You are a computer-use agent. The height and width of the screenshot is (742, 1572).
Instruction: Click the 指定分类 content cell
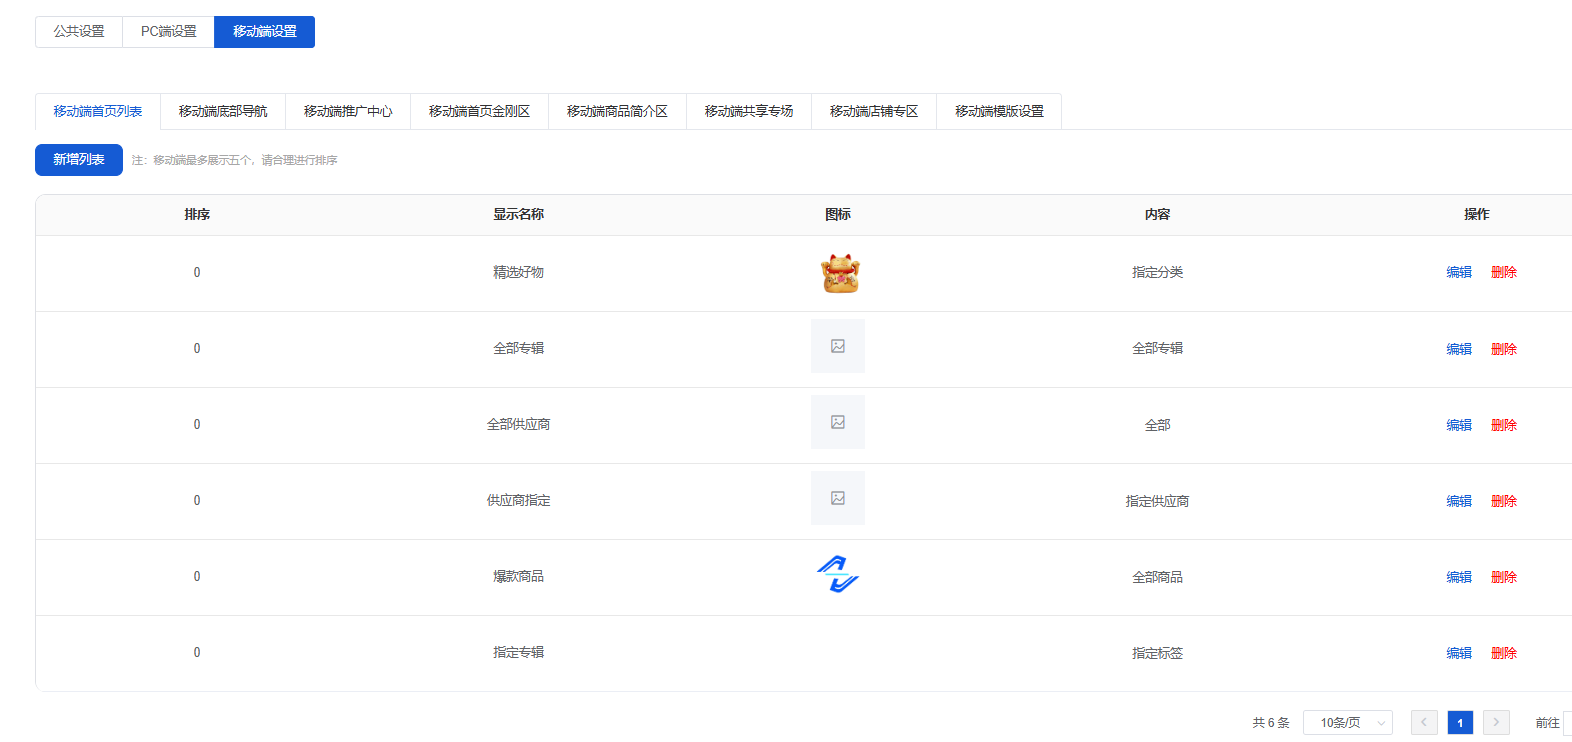pos(1158,272)
